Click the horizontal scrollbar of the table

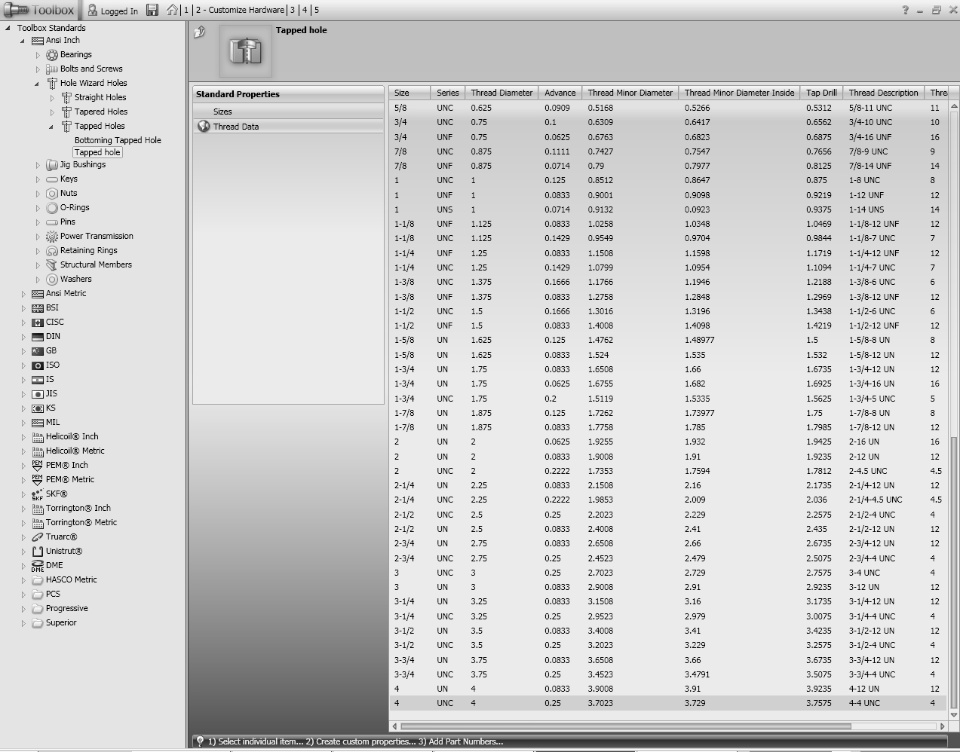click(624, 726)
